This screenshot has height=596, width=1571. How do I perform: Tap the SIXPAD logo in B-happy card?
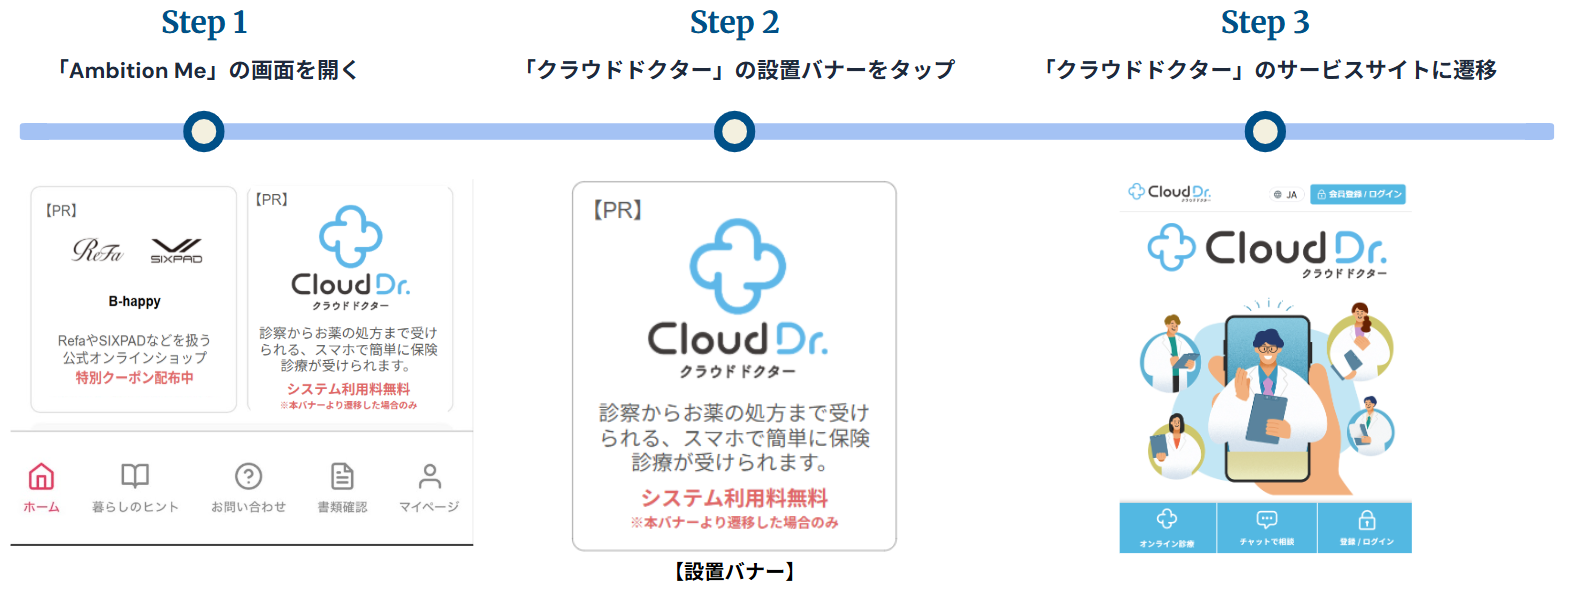tap(177, 251)
